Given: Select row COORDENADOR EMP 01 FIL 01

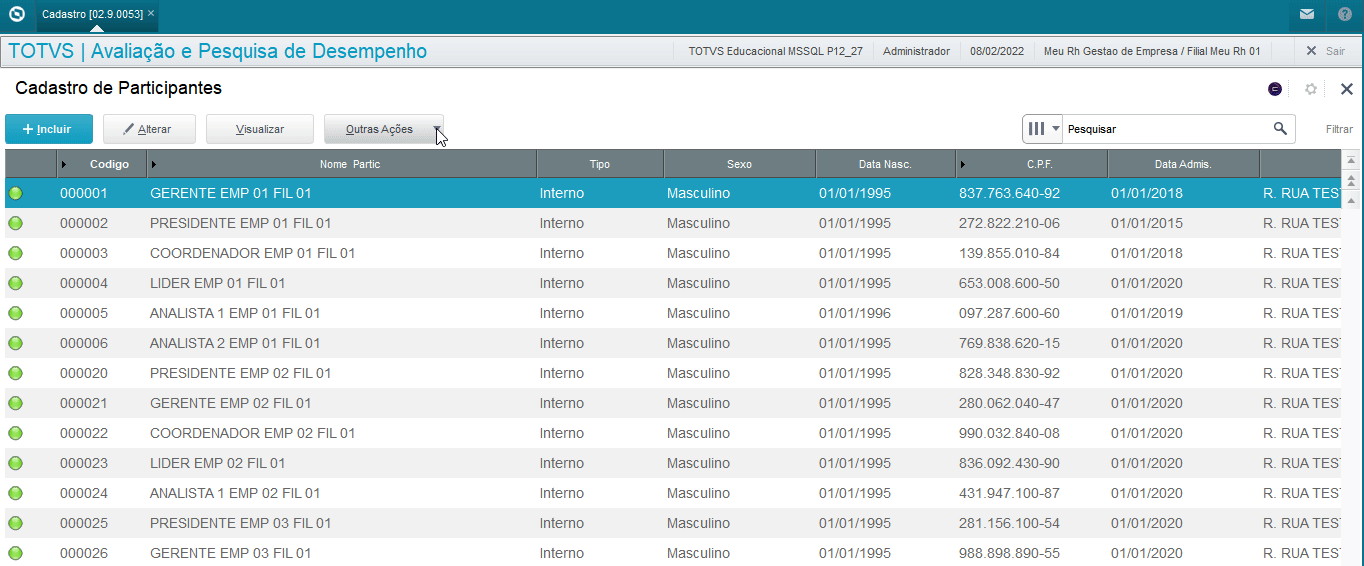Looking at the screenshot, I should point(672,253).
